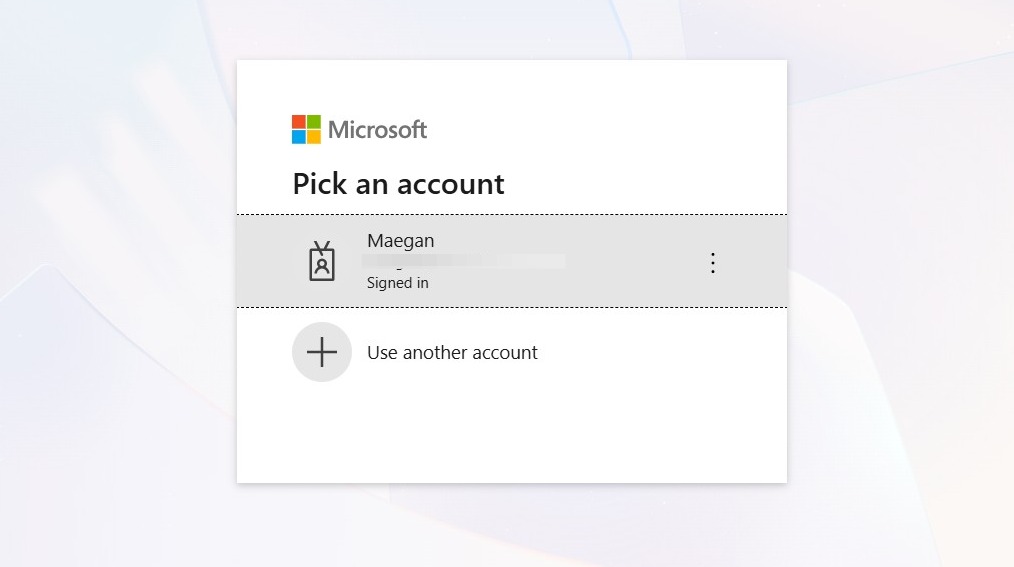Click the blue square of the Microsoft logo
1014x567 pixels.
(298, 137)
